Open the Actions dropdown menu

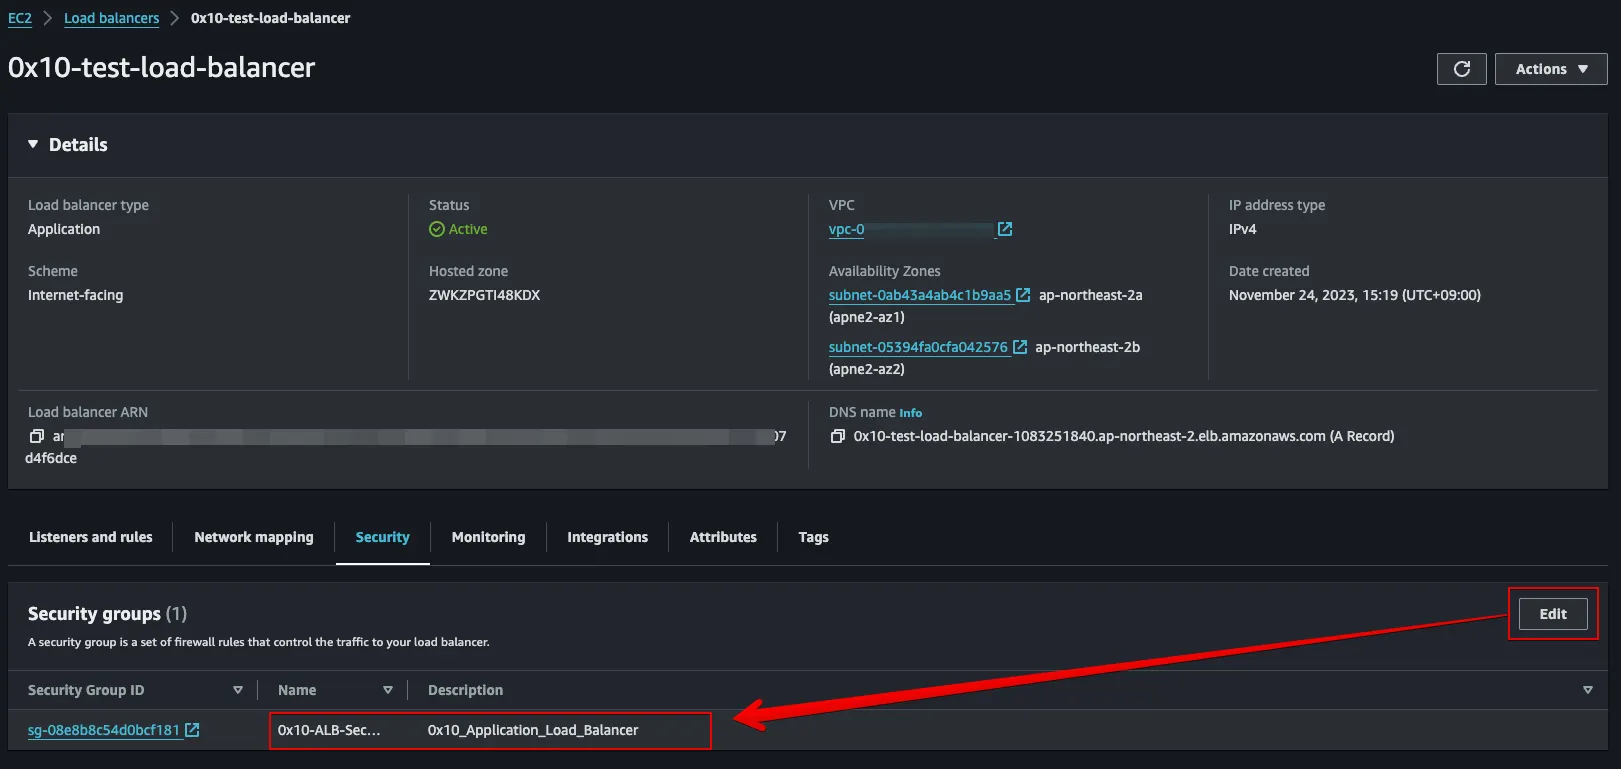1551,69
